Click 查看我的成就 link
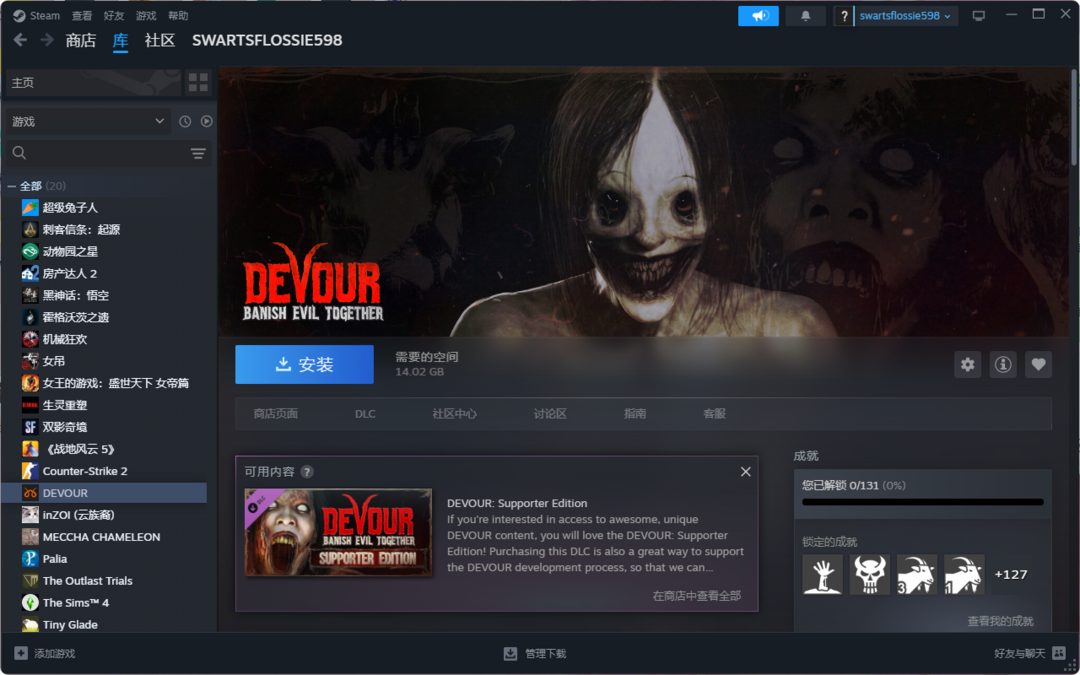Image resolution: width=1080 pixels, height=675 pixels. click(x=1001, y=621)
